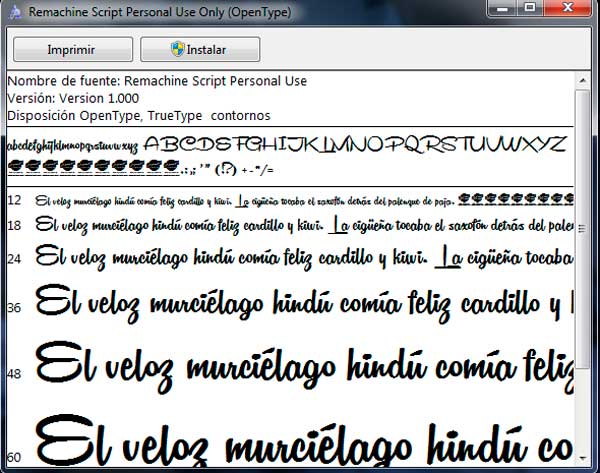The height and width of the screenshot is (473, 600).
Task: Close the font viewer window
Action: coord(567,8)
